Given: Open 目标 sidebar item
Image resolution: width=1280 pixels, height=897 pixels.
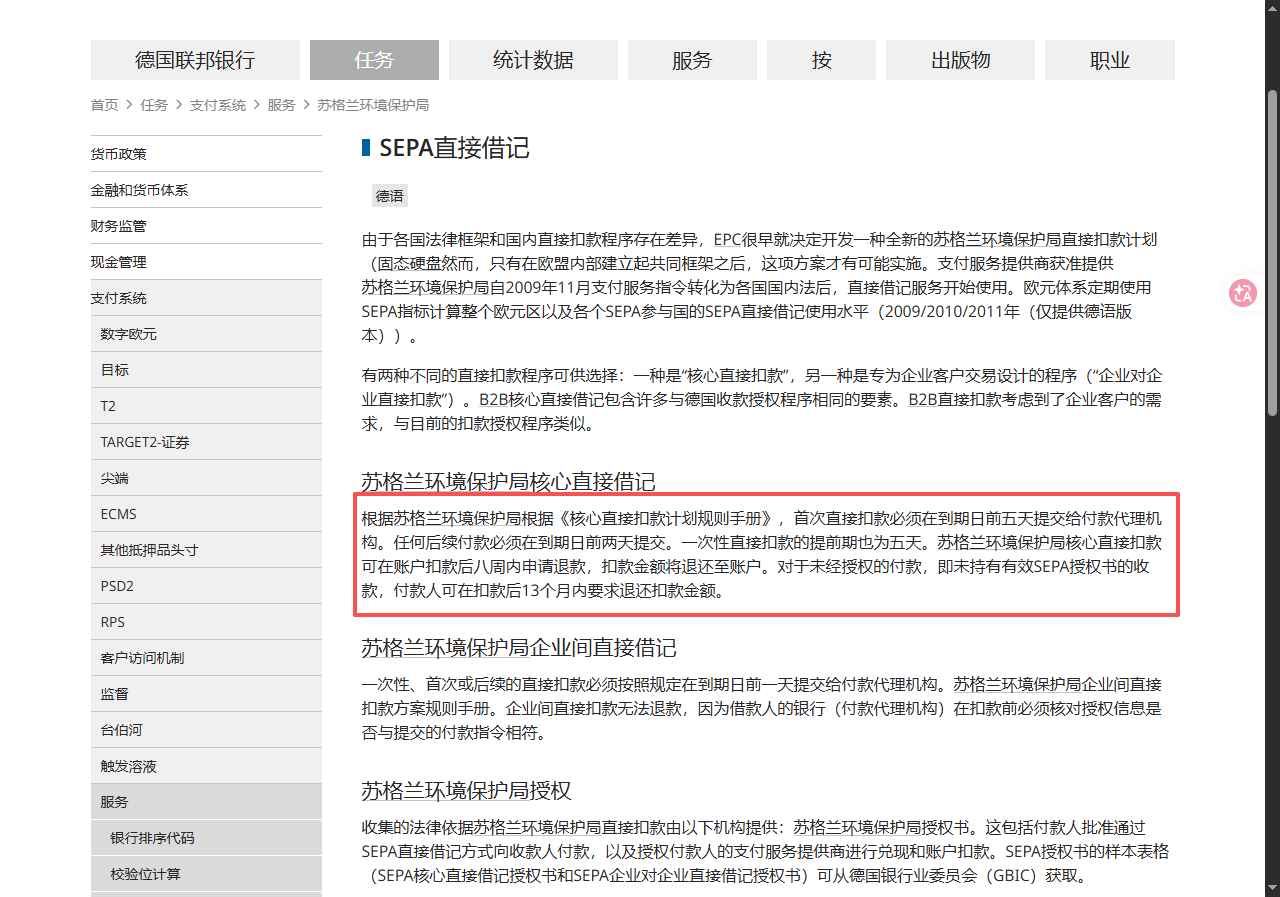Looking at the screenshot, I should tap(206, 370).
